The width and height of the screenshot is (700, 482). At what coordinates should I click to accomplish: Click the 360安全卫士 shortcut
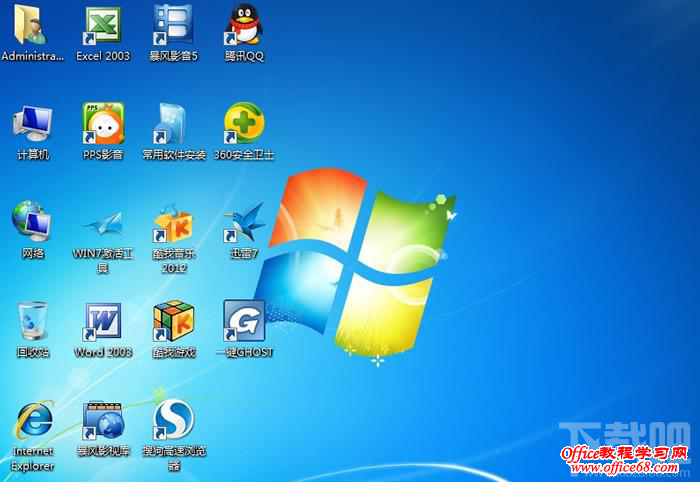click(x=244, y=123)
